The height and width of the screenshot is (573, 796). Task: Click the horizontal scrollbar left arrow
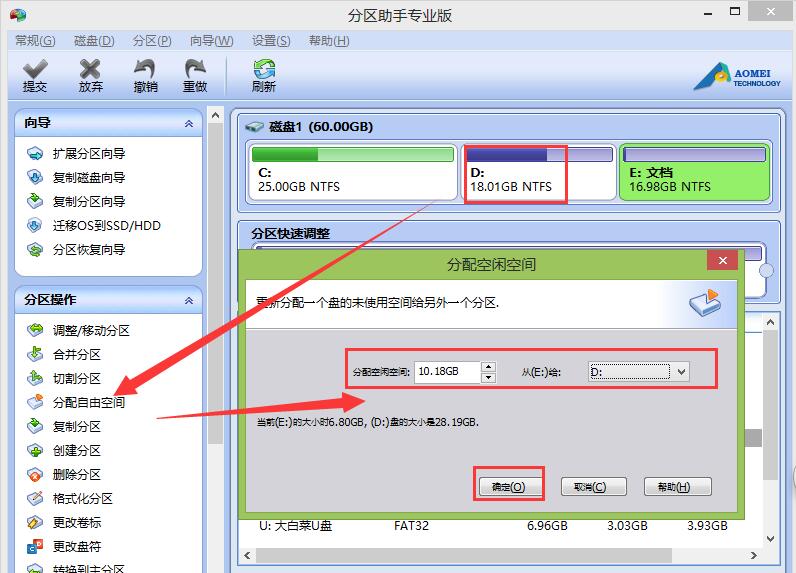pos(247,555)
